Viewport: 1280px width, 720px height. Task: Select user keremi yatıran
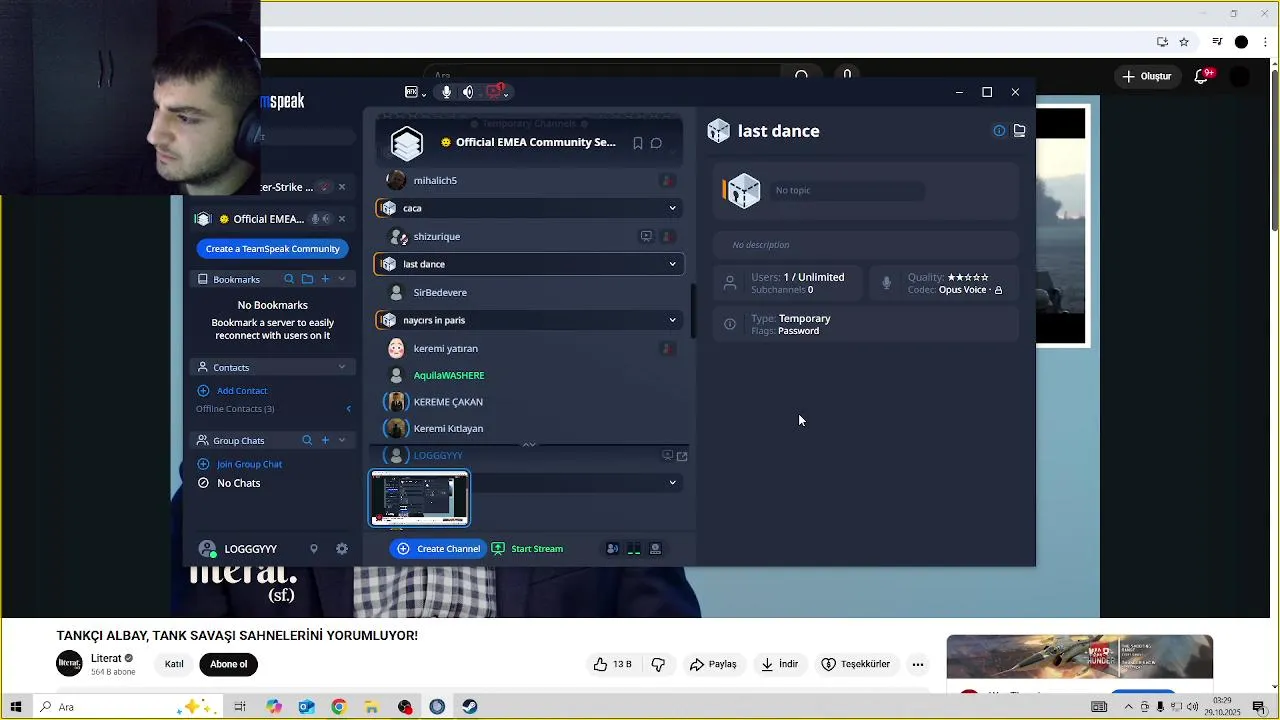[x=446, y=348]
